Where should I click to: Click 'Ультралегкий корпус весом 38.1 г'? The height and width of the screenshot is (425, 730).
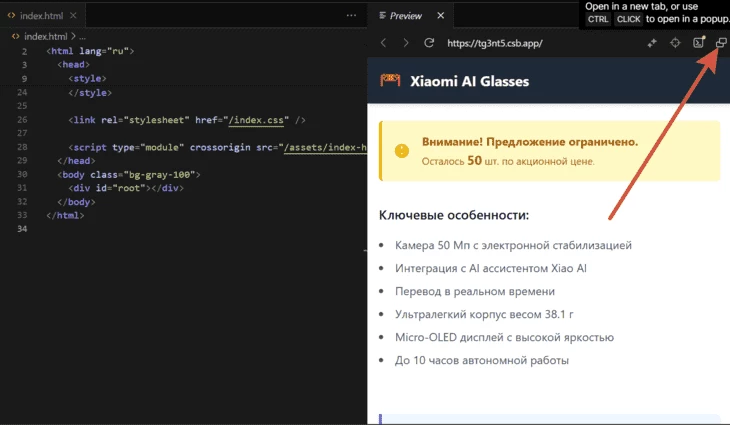click(484, 314)
